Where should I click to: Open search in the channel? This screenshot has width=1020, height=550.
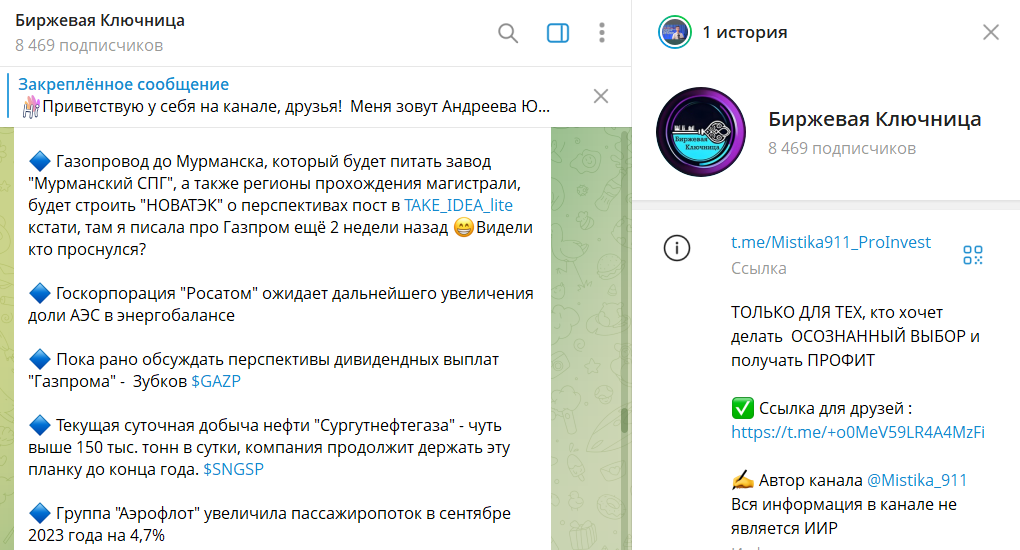pos(508,33)
